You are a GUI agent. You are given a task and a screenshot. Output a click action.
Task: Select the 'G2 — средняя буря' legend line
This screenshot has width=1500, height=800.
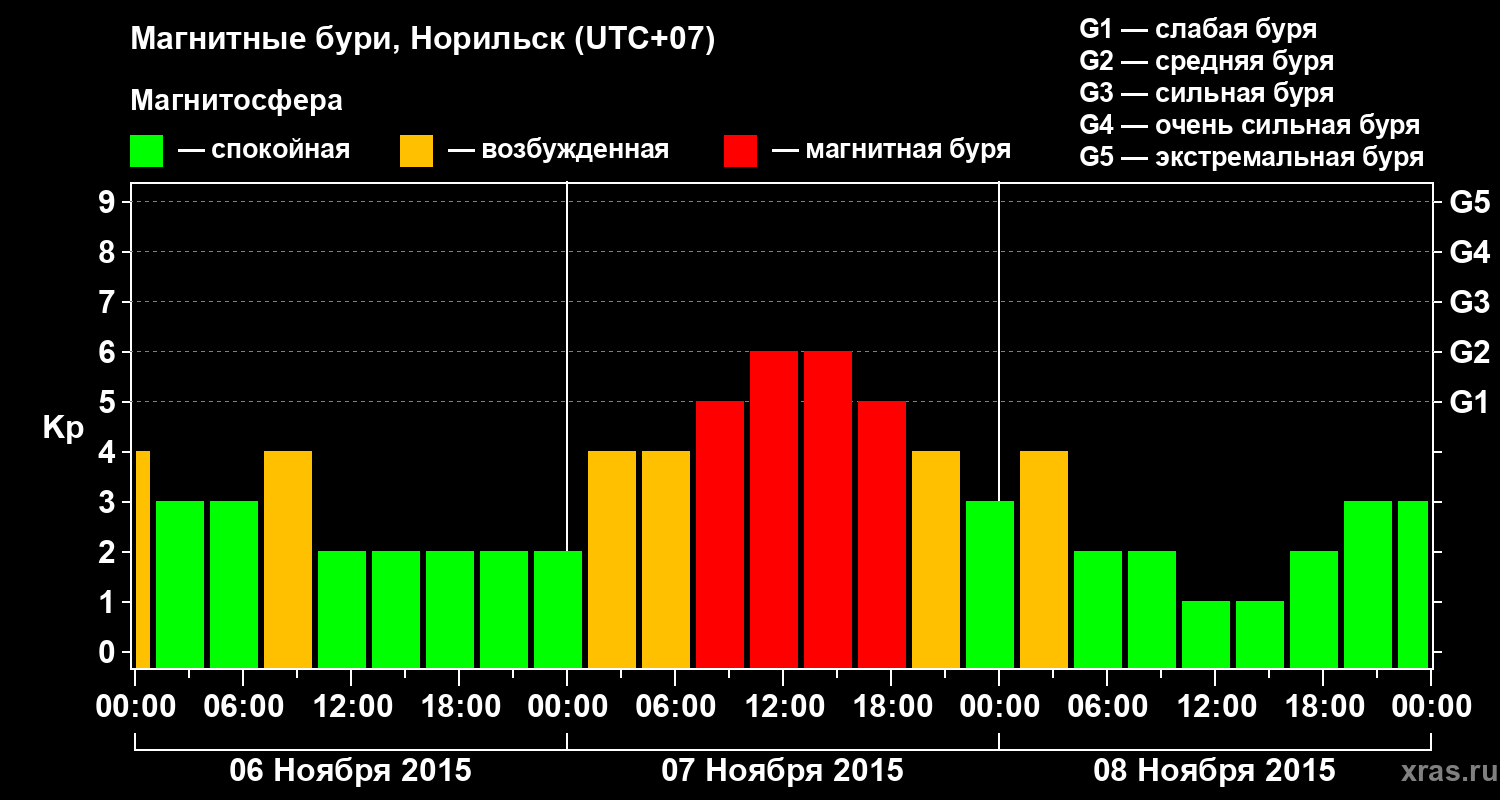[1206, 61]
